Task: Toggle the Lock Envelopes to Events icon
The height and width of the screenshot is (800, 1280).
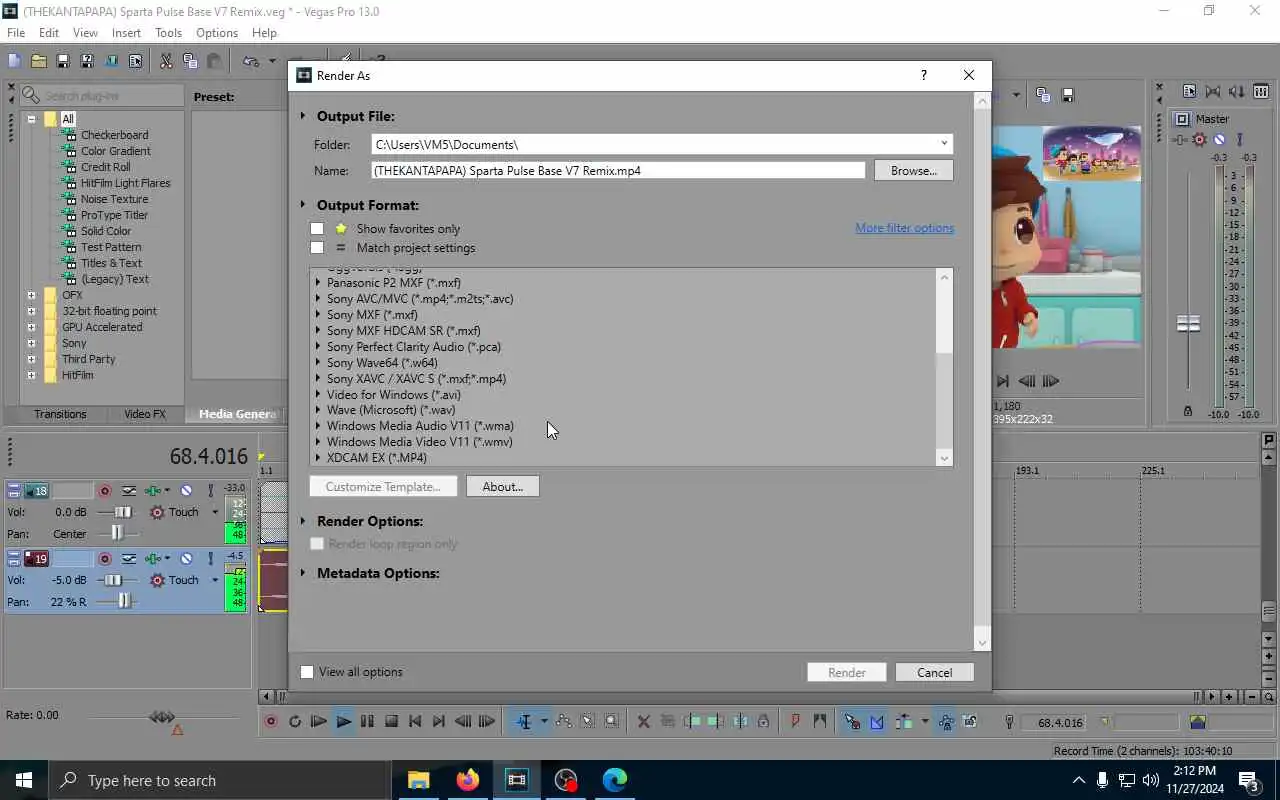Action: (x=946, y=721)
